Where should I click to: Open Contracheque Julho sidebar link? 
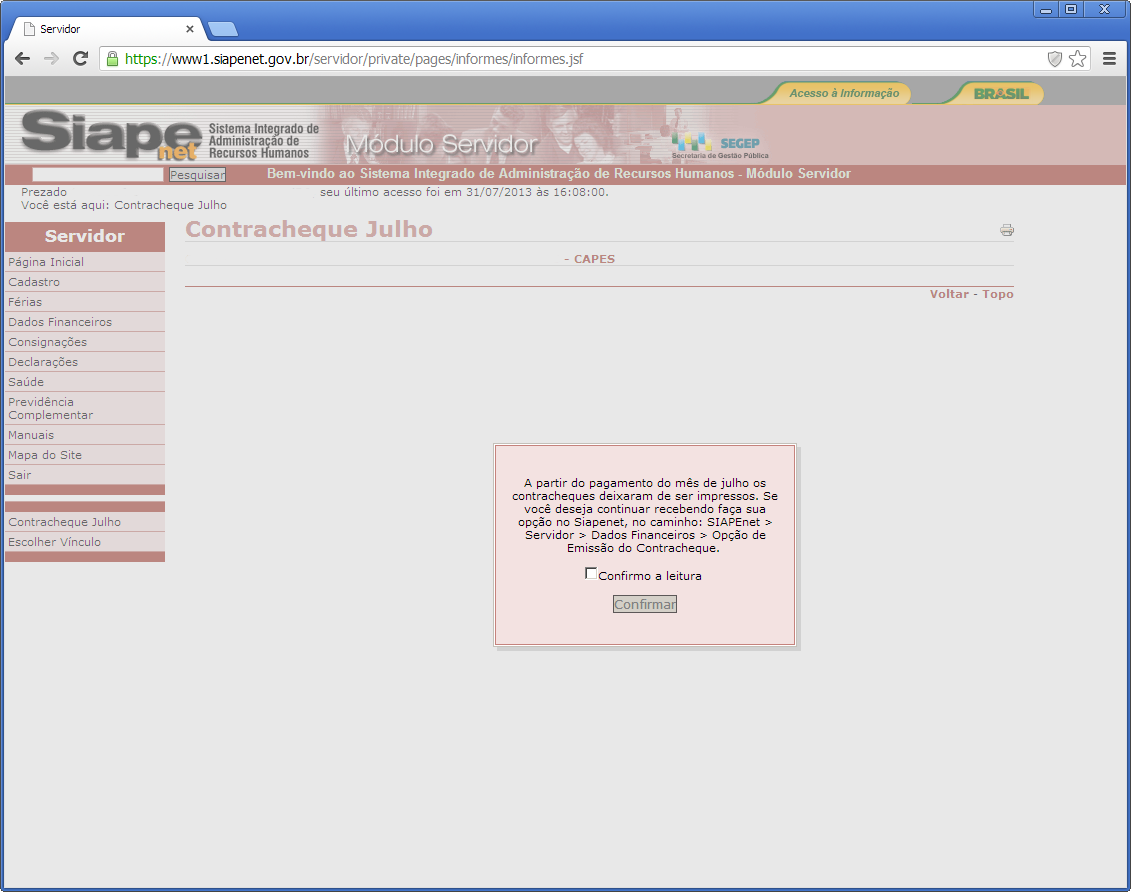point(64,522)
